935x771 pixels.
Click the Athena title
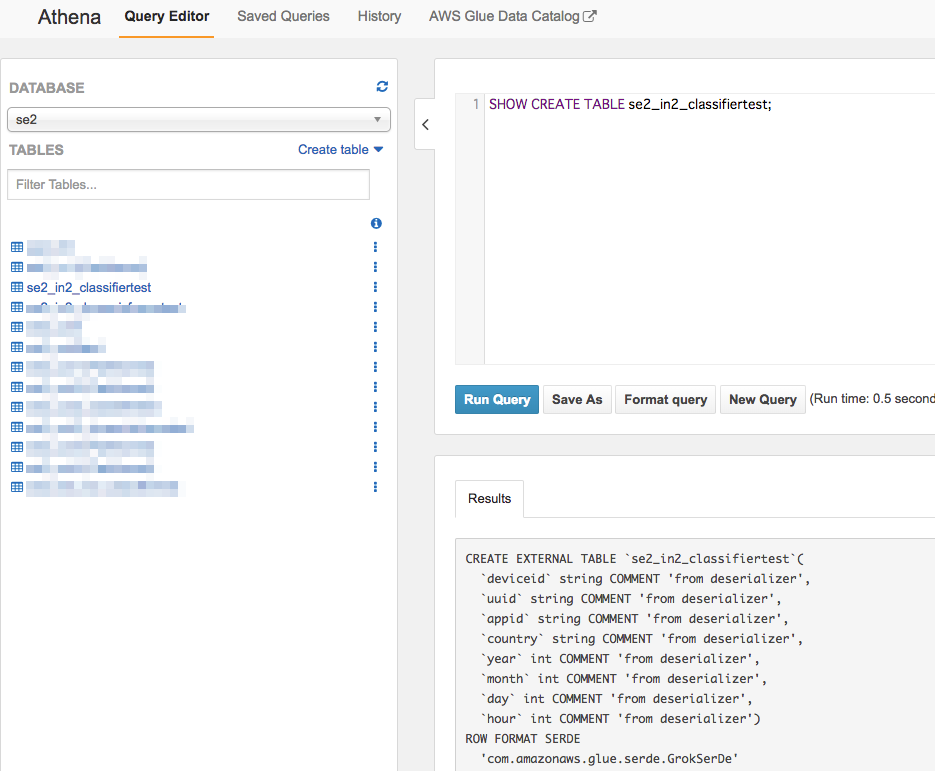coord(69,17)
